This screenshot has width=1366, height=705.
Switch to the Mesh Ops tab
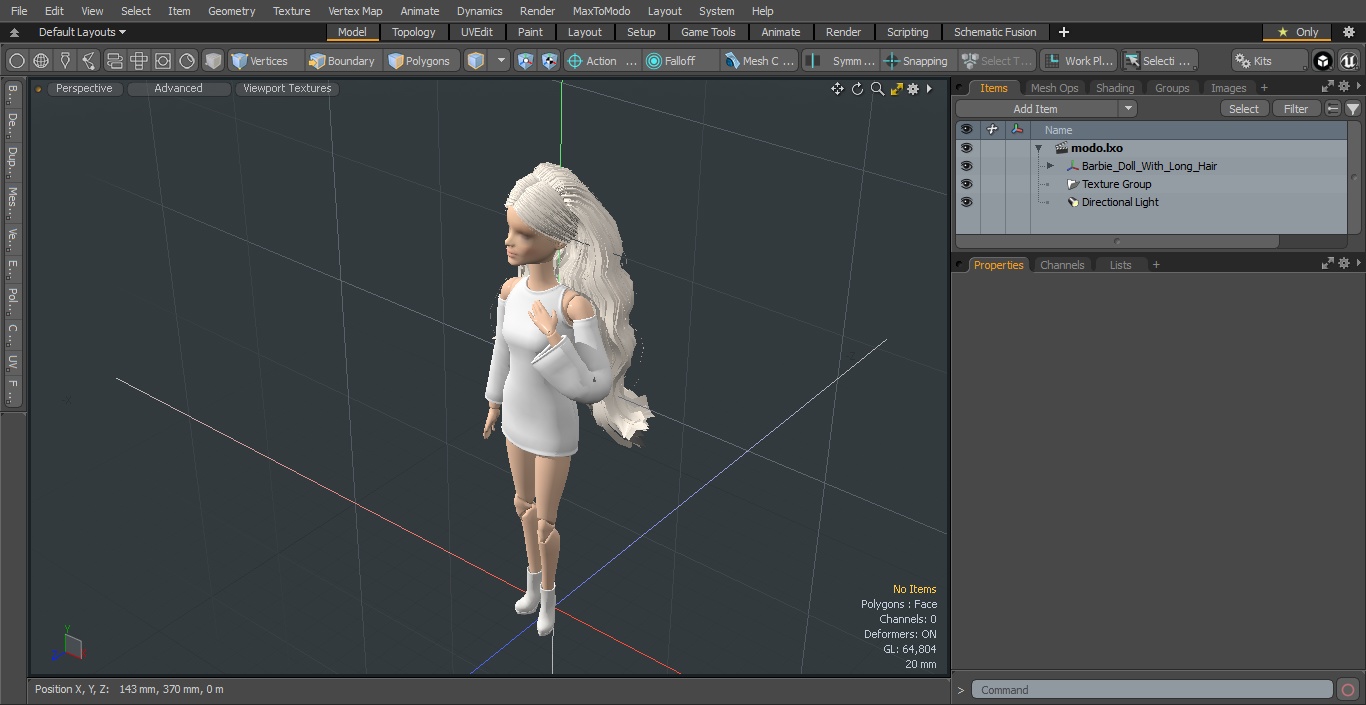1054,88
